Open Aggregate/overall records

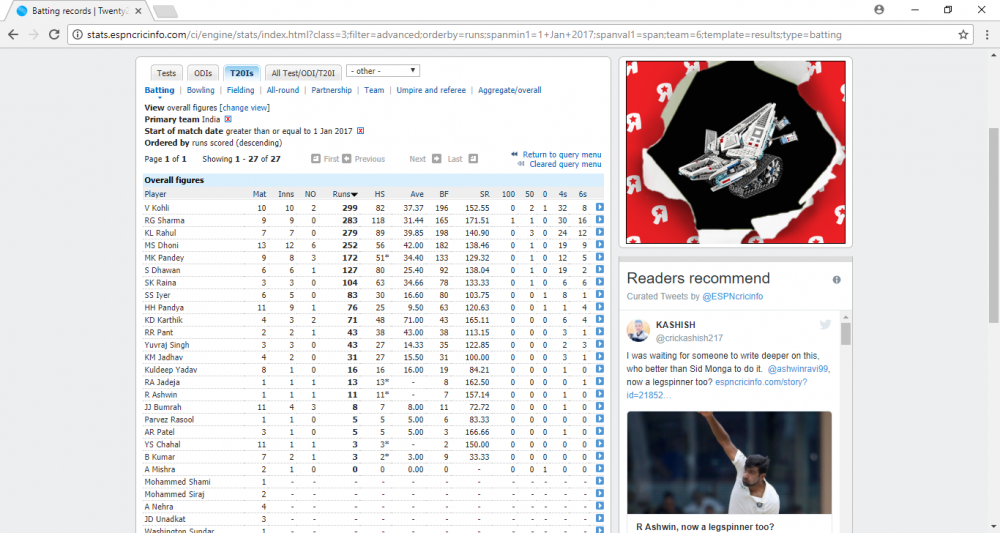tap(510, 91)
